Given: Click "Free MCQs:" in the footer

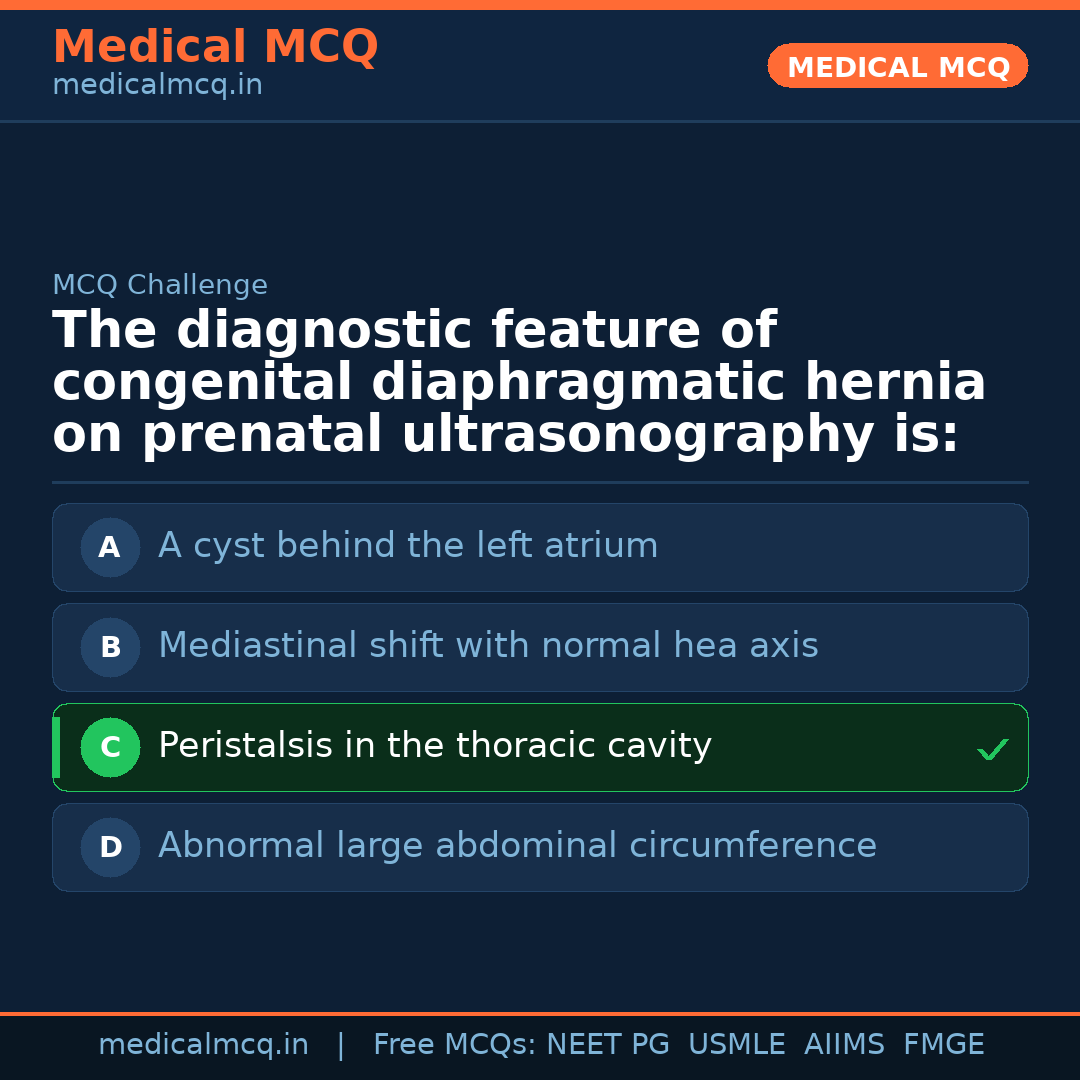Looking at the screenshot, I should tap(455, 1045).
